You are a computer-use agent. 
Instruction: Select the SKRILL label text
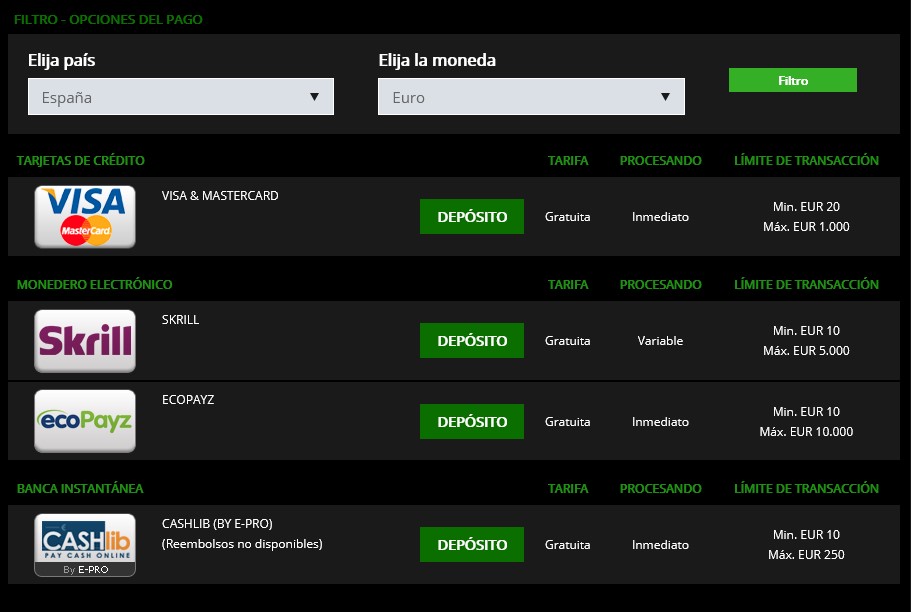point(180,320)
